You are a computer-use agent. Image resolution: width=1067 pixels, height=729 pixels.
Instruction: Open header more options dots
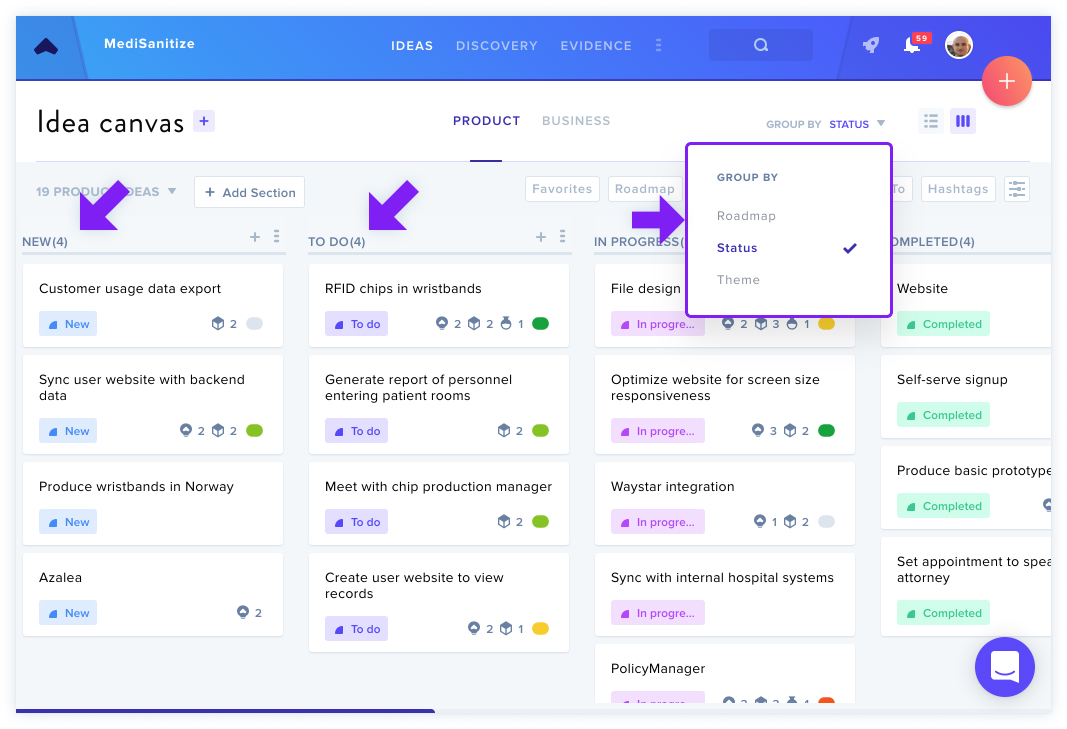click(658, 46)
